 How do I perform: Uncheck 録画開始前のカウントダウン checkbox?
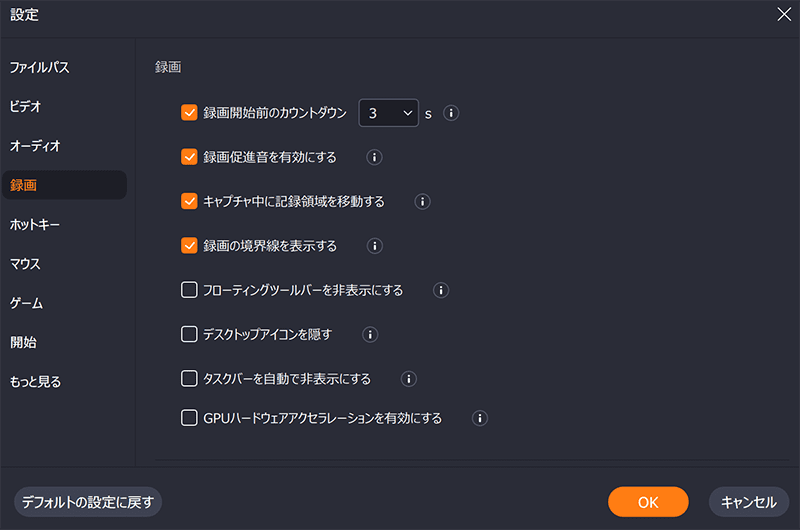coord(189,113)
